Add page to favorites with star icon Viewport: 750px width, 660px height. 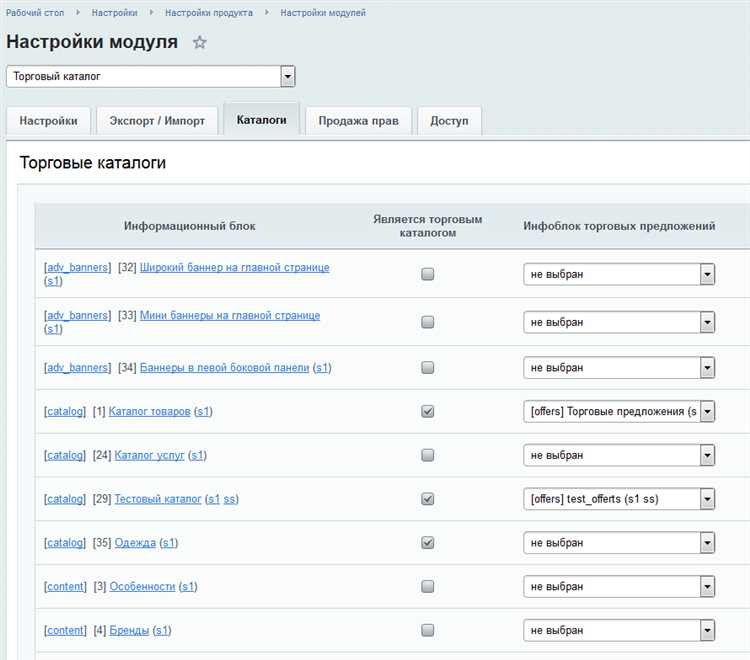pyautogui.click(x=199, y=43)
